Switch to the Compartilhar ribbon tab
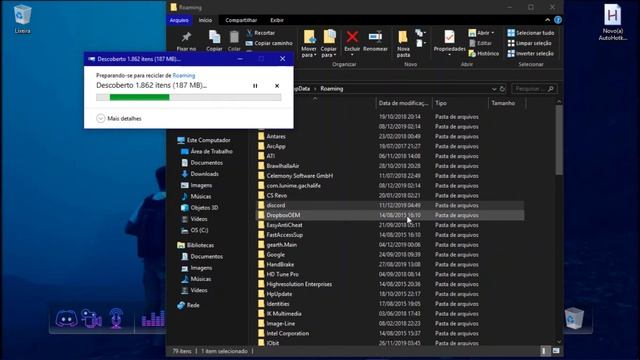The height and width of the screenshot is (360, 640). tap(241, 20)
